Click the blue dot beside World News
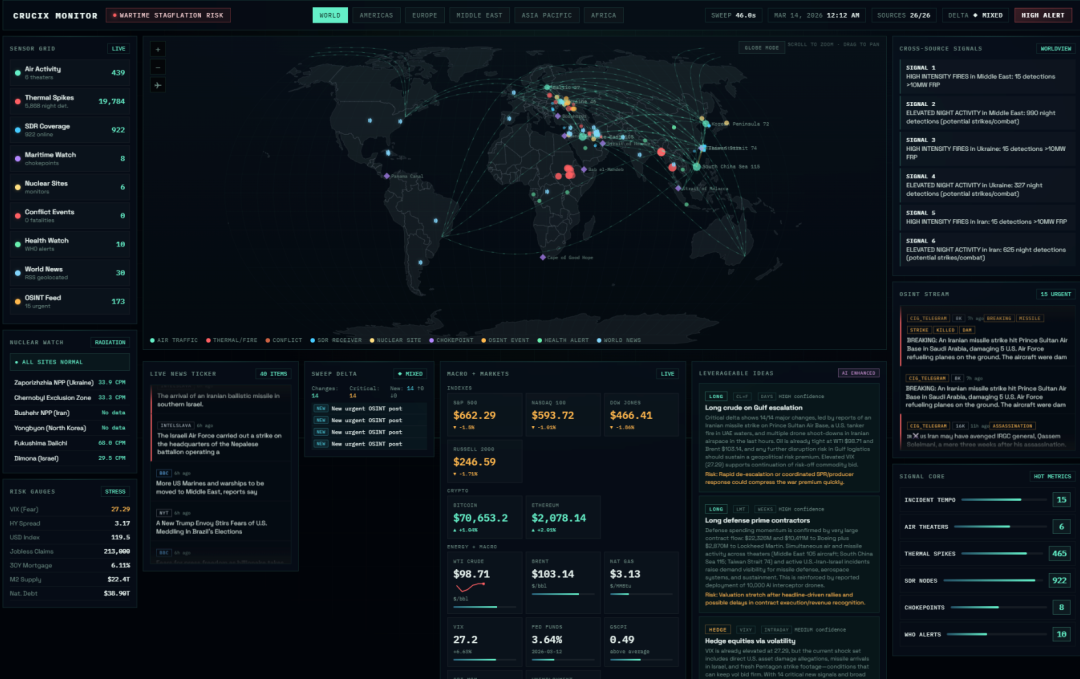The height and width of the screenshot is (679, 1080). tap(17, 273)
